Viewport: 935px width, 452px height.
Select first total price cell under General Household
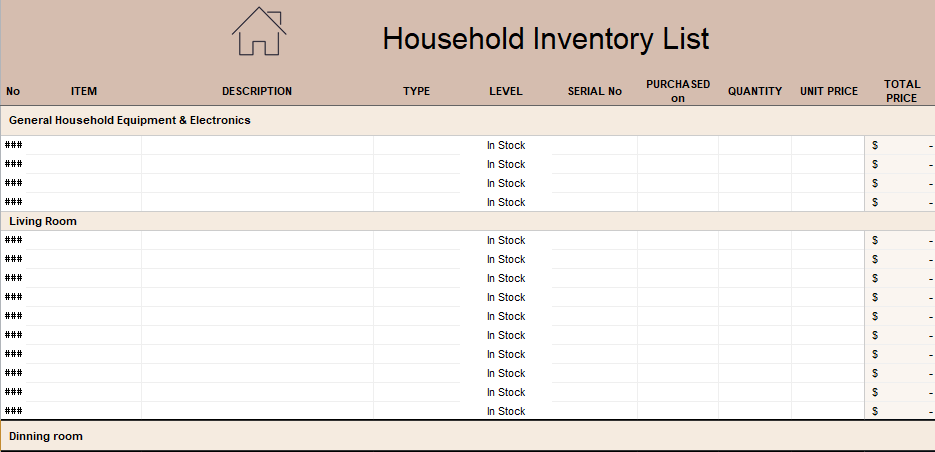click(900, 145)
